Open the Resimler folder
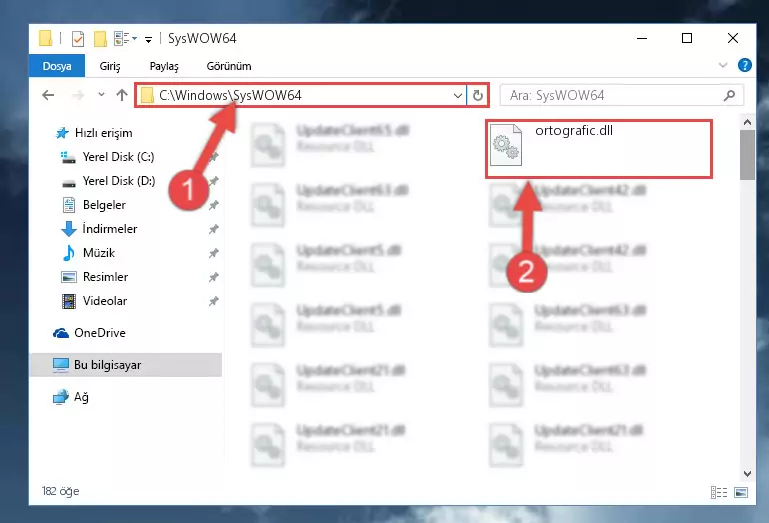 coord(95,277)
